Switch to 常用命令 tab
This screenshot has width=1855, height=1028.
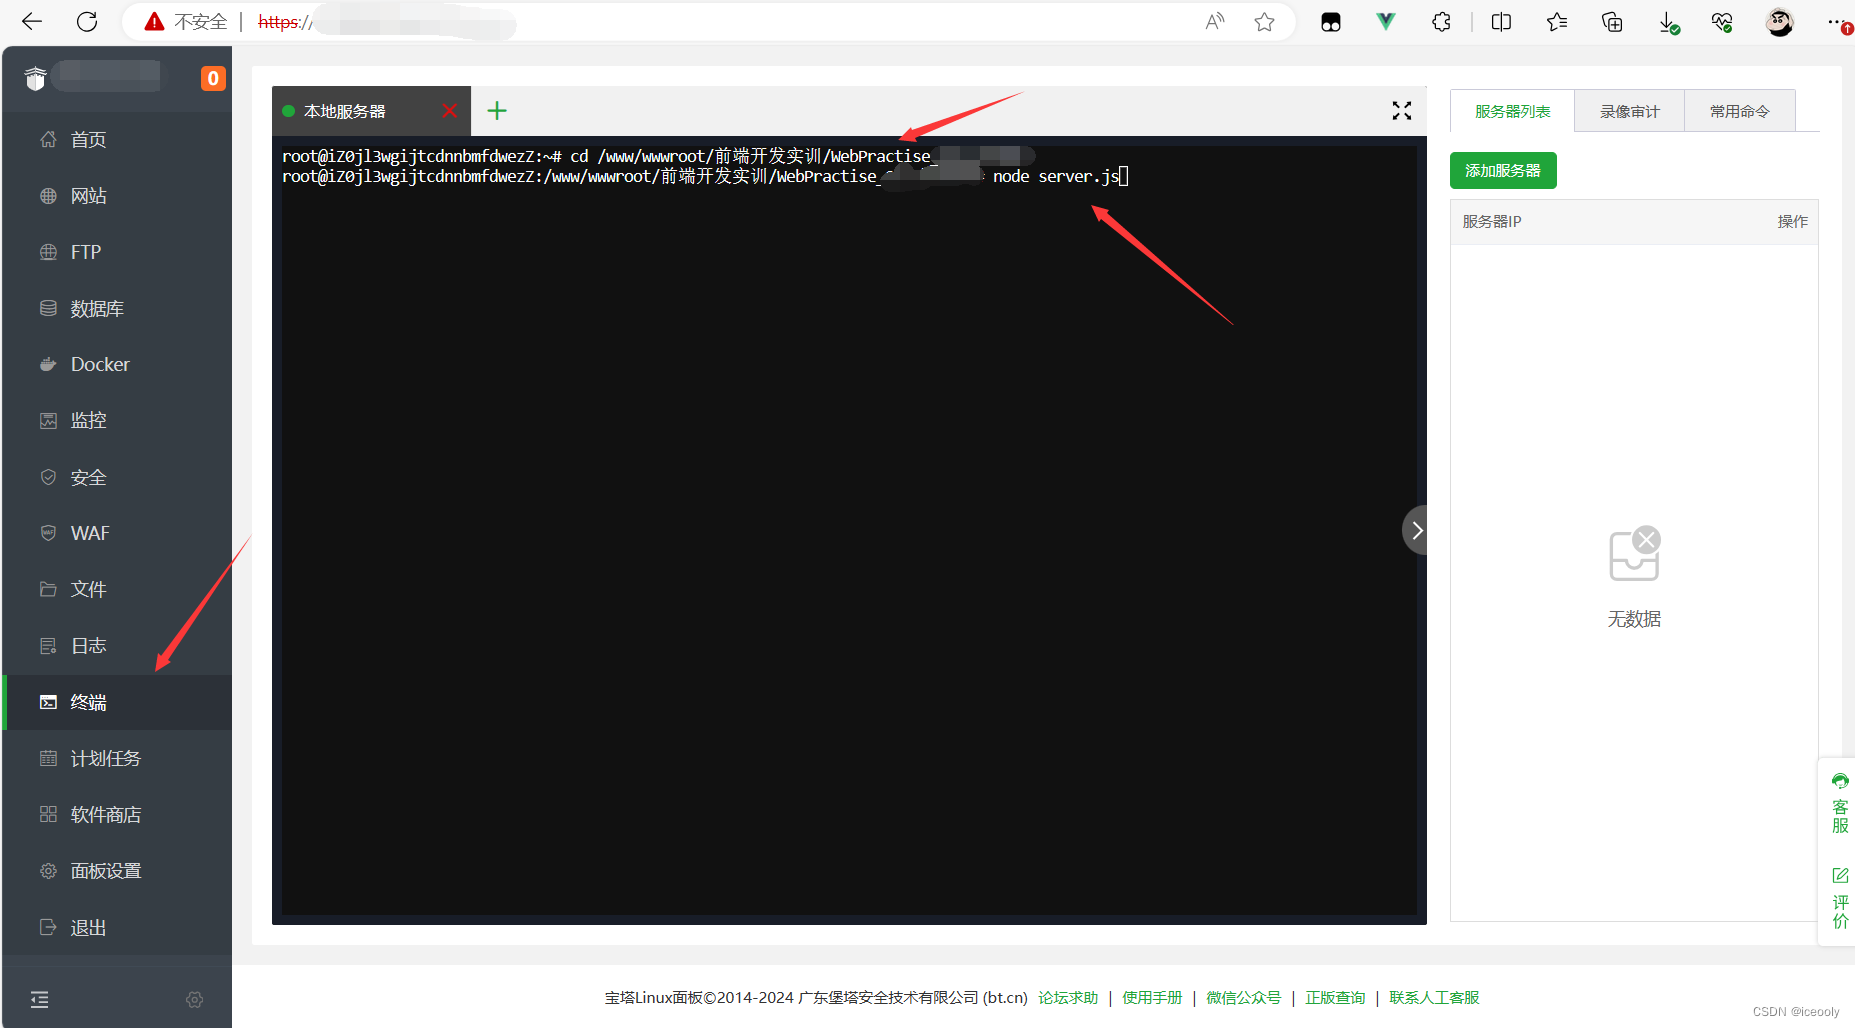[1739, 111]
